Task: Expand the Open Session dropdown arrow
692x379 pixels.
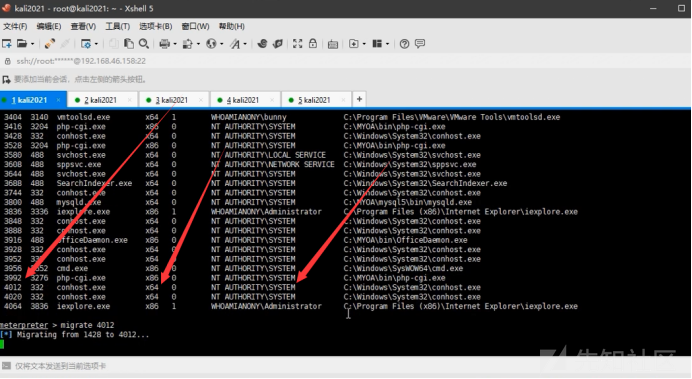Action: [32, 44]
